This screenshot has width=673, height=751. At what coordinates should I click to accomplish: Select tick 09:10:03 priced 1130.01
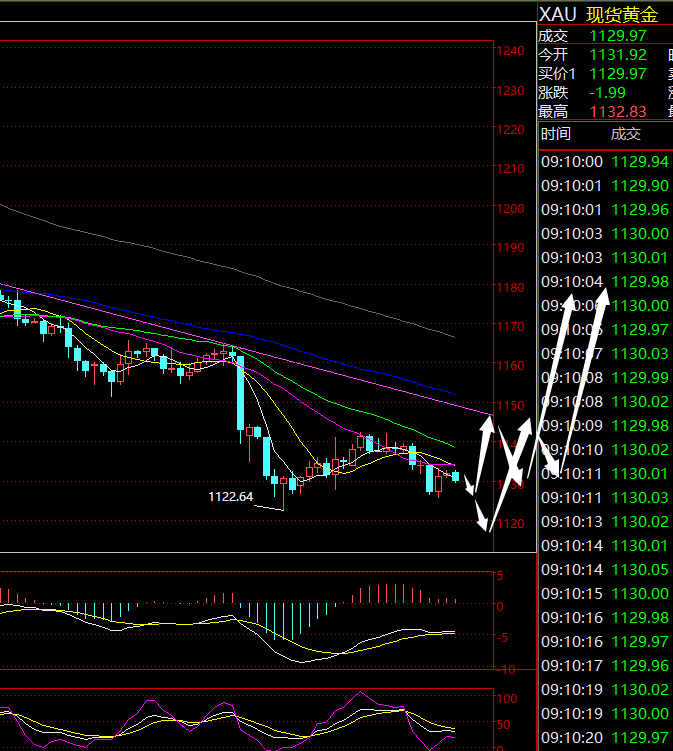click(x=605, y=258)
